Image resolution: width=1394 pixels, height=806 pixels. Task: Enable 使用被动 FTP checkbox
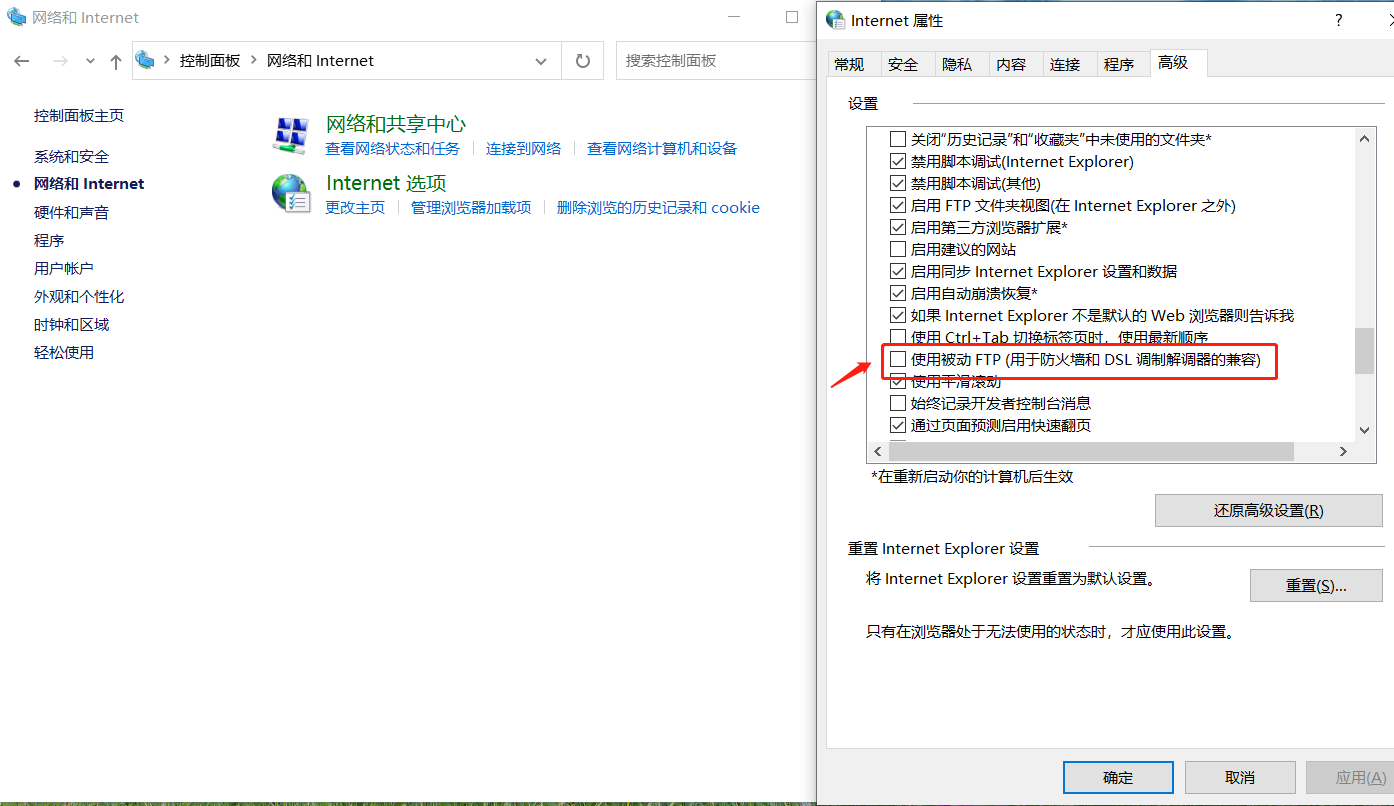(898, 359)
